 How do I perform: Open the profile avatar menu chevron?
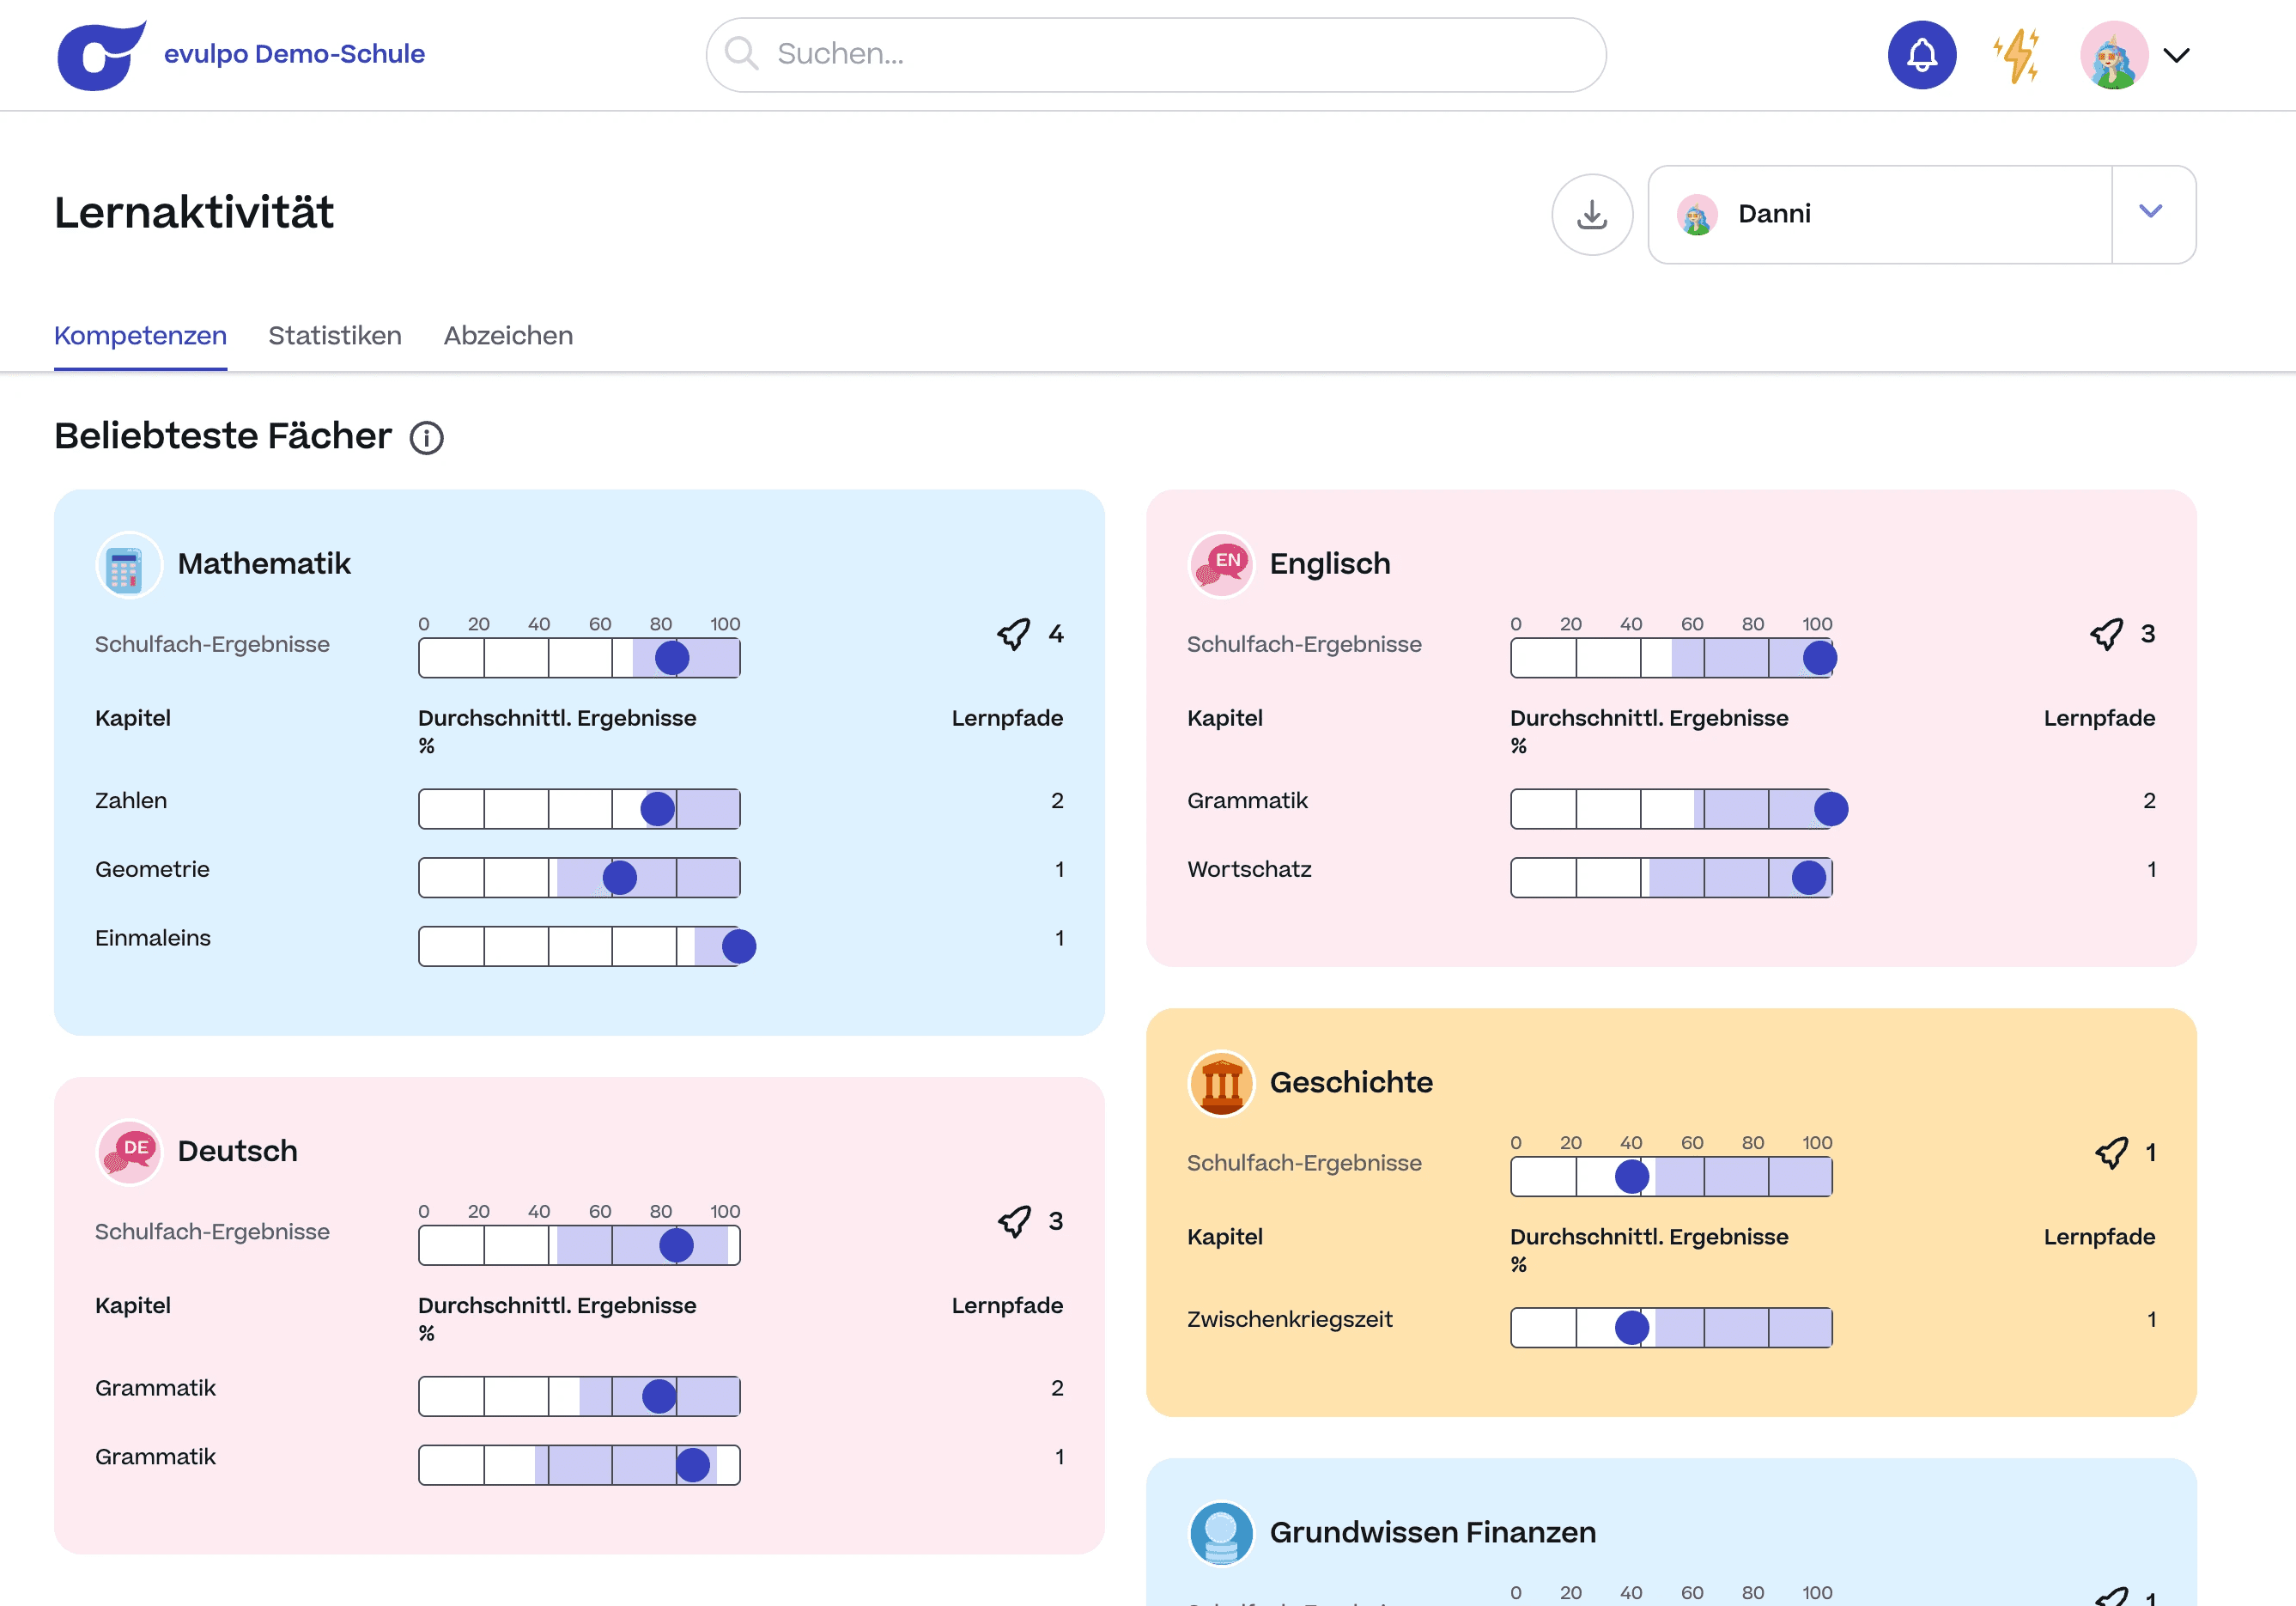(x=2176, y=55)
